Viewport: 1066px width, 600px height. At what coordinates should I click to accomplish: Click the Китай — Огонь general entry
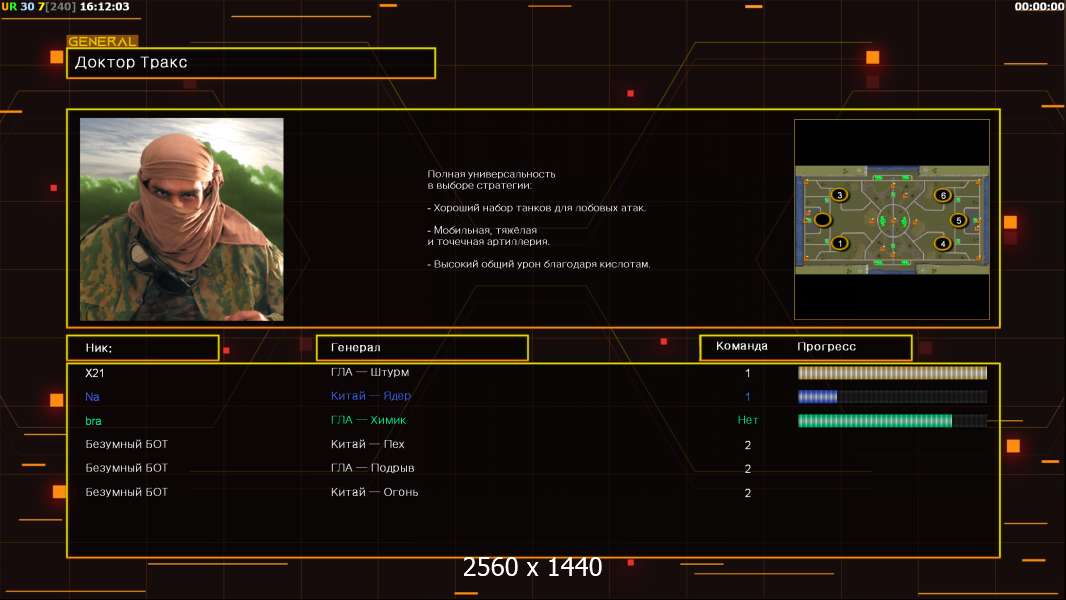pos(374,492)
